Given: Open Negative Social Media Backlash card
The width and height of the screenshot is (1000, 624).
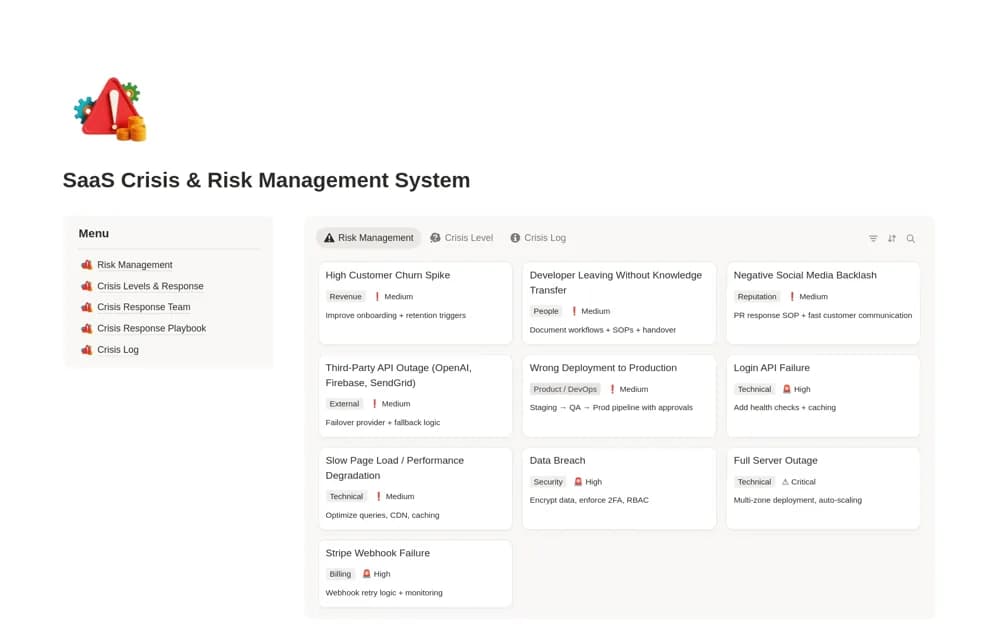Looking at the screenshot, I should (x=823, y=303).
